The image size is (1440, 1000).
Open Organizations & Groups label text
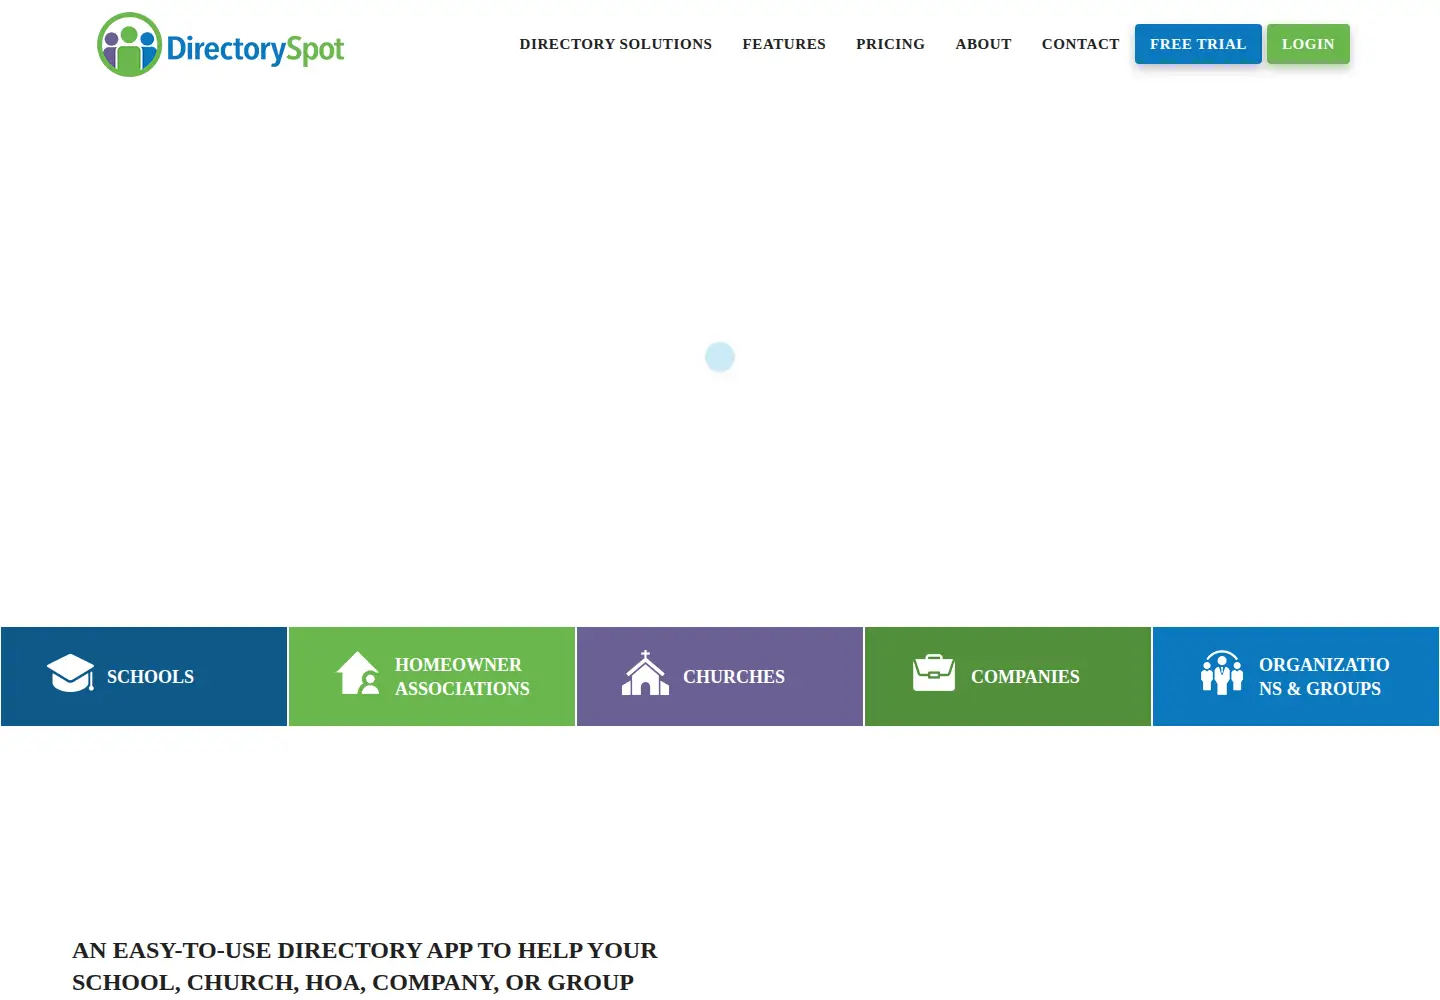click(x=1324, y=677)
